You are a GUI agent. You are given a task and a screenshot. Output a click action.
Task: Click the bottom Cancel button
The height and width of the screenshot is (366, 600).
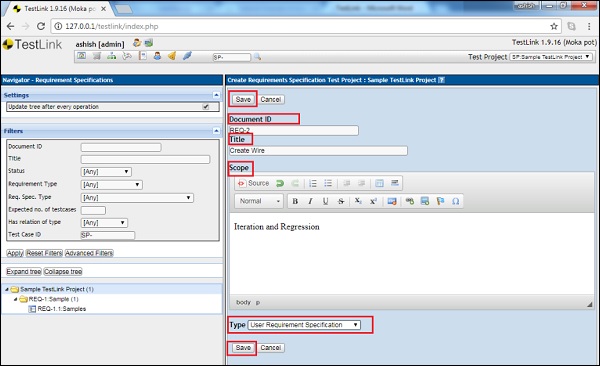[271, 348]
